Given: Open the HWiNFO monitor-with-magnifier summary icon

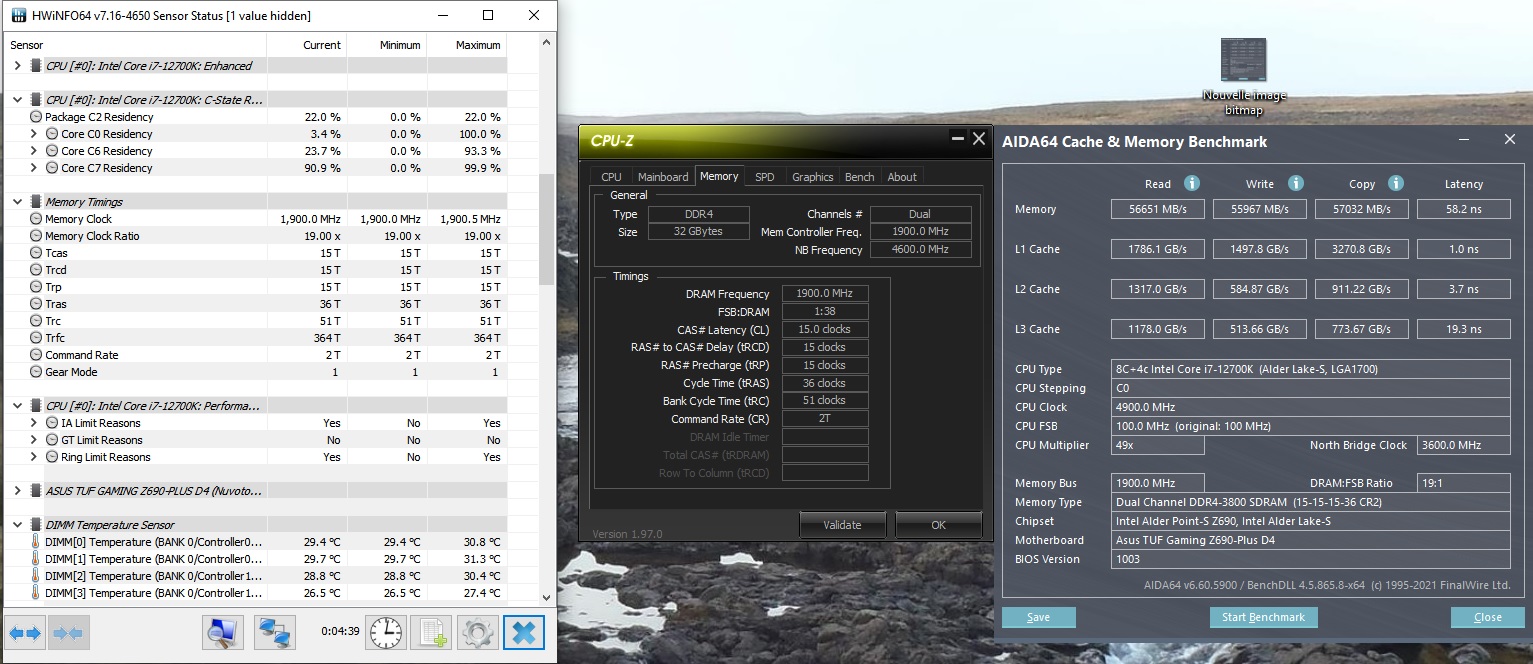Looking at the screenshot, I should click(x=223, y=632).
